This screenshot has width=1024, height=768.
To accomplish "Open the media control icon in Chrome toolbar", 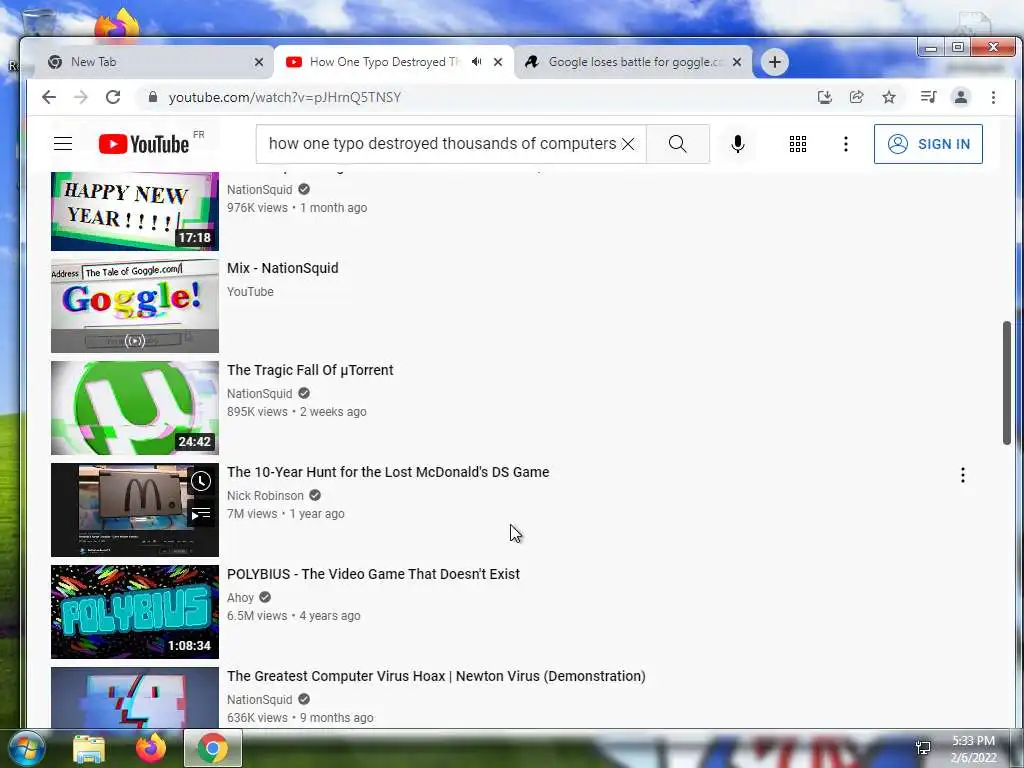I will click(928, 97).
